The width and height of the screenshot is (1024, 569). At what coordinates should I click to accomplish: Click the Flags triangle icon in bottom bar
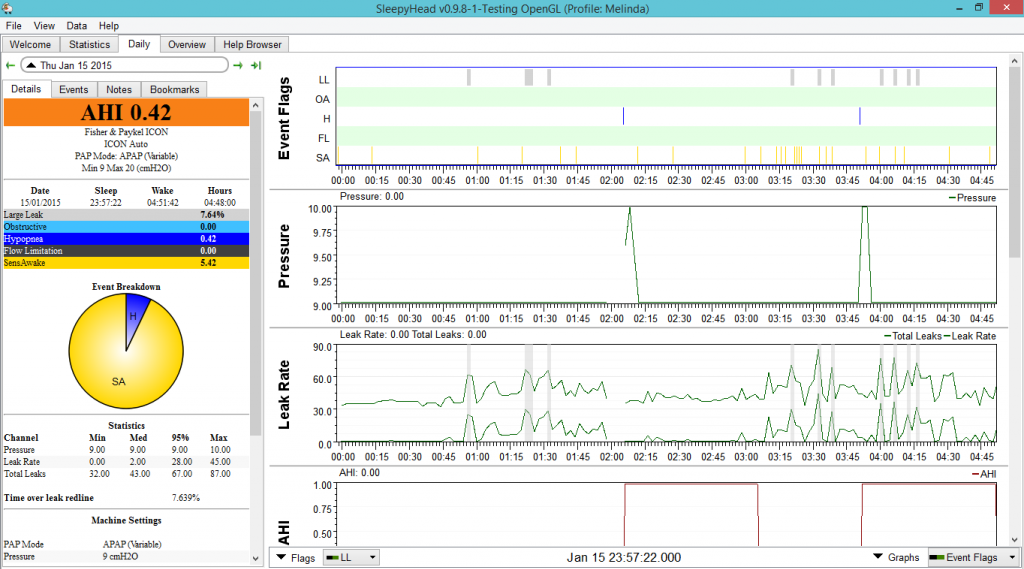coord(283,557)
